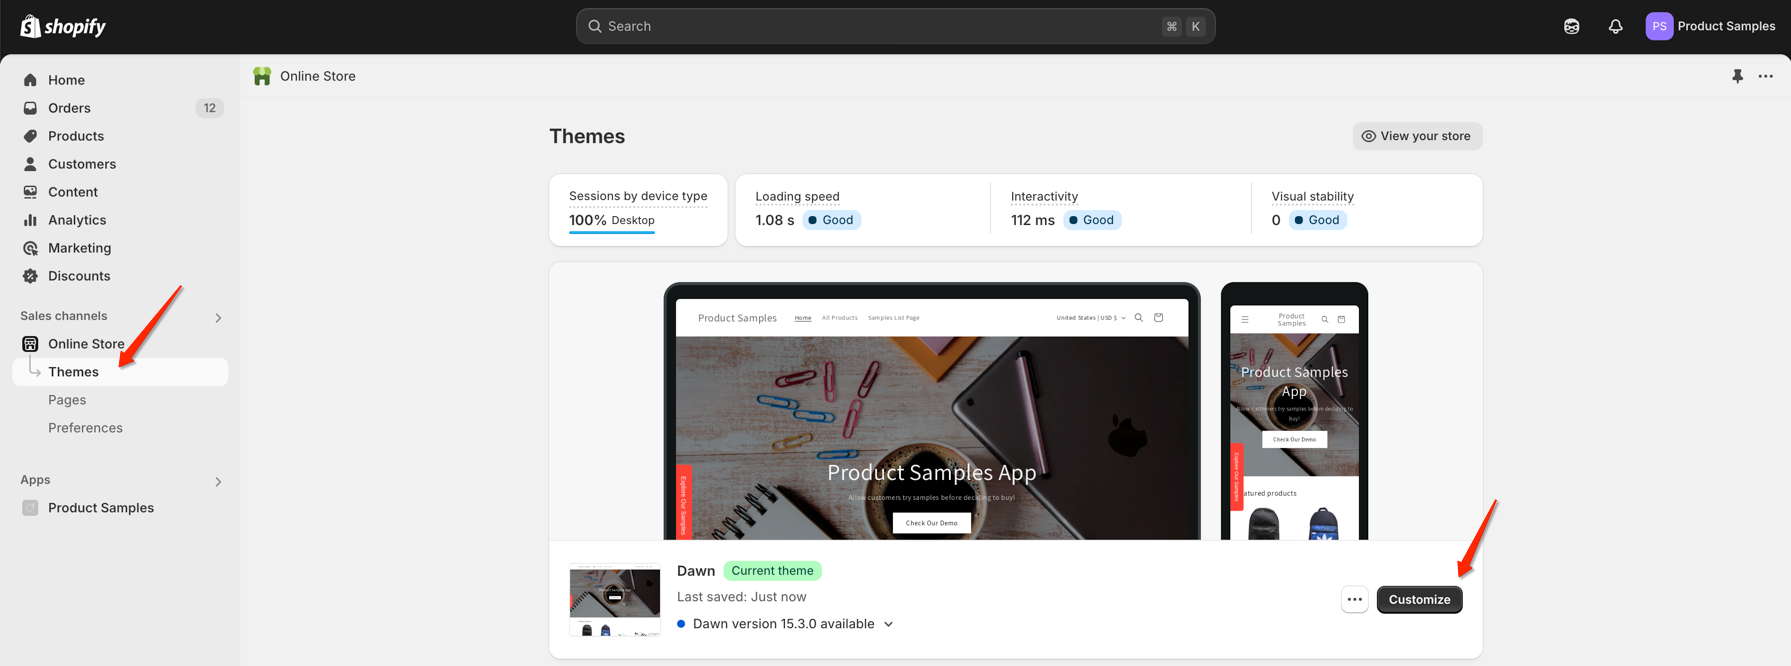Click the desktop theme preview
This screenshot has height=666, width=1791.
point(932,412)
